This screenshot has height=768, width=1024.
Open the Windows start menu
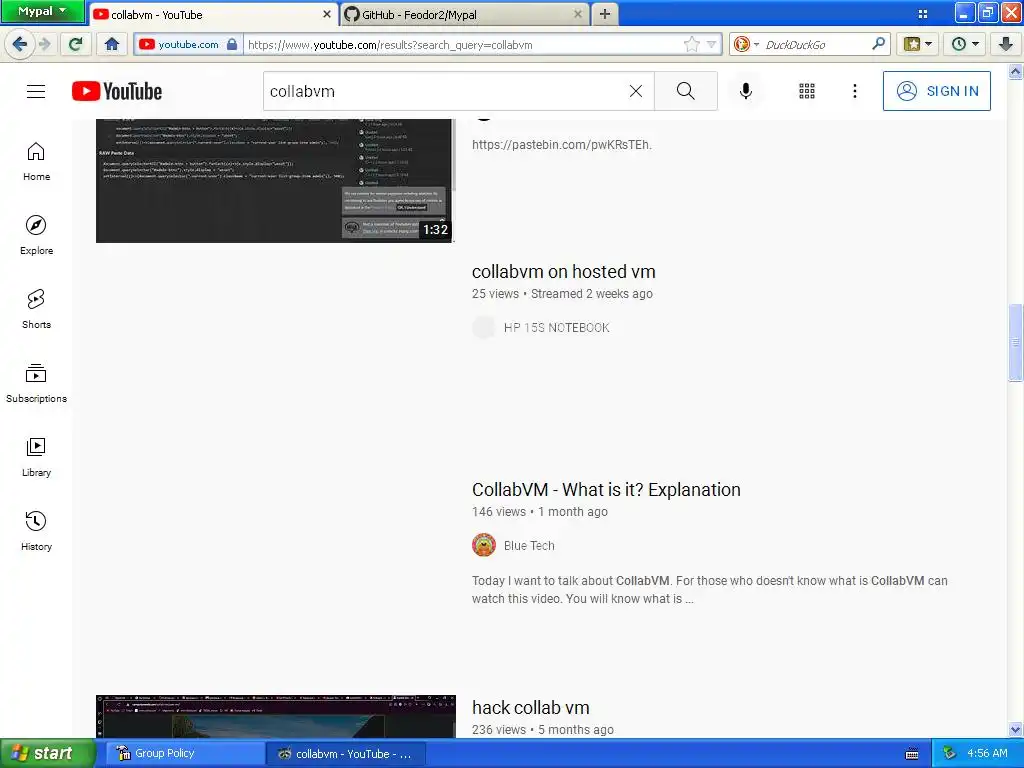coord(47,754)
